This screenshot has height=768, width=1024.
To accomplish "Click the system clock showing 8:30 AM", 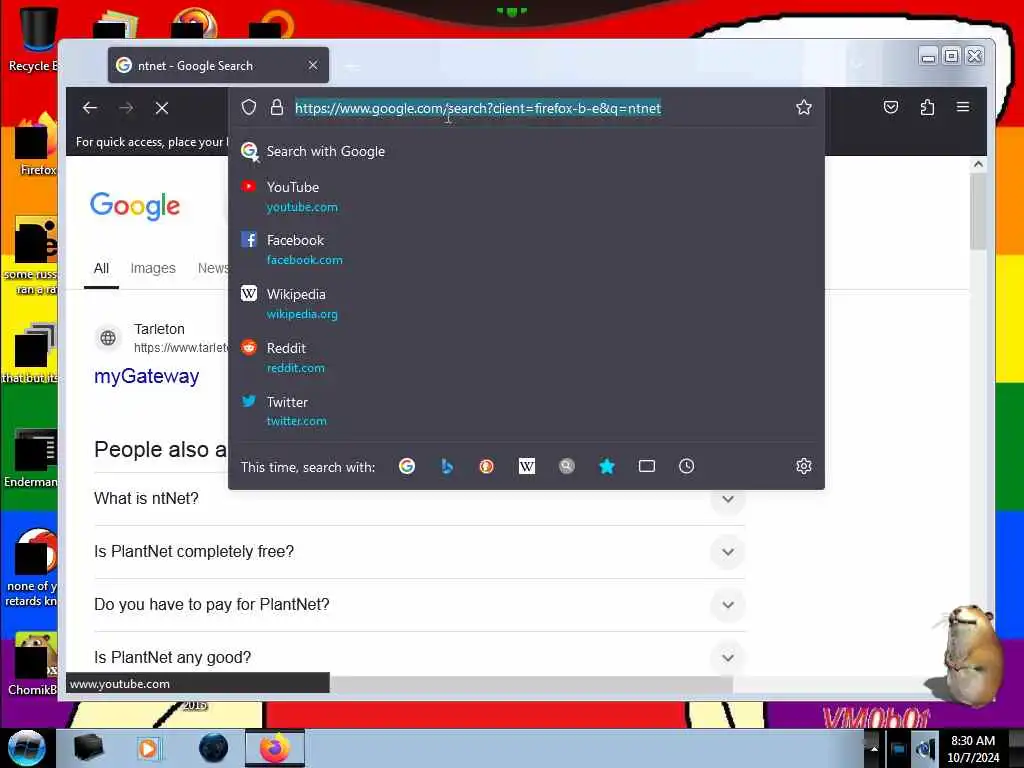I will 972,748.
